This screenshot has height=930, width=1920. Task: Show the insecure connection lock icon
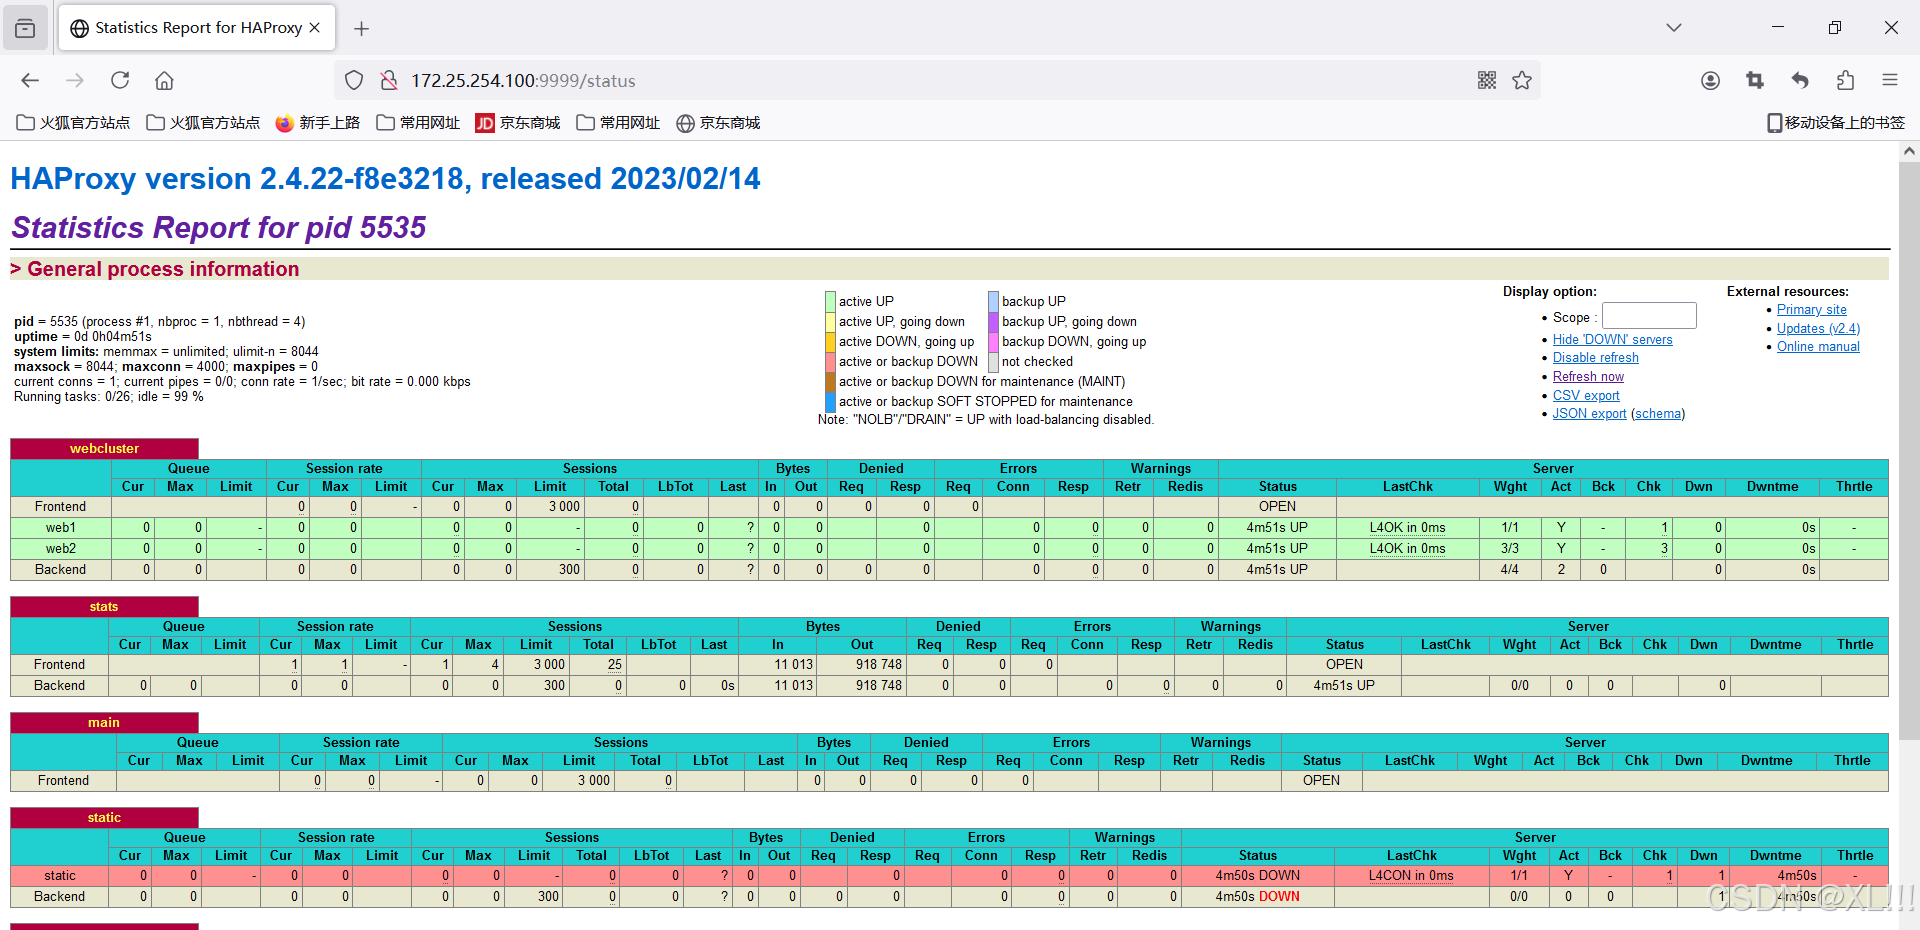tap(389, 81)
